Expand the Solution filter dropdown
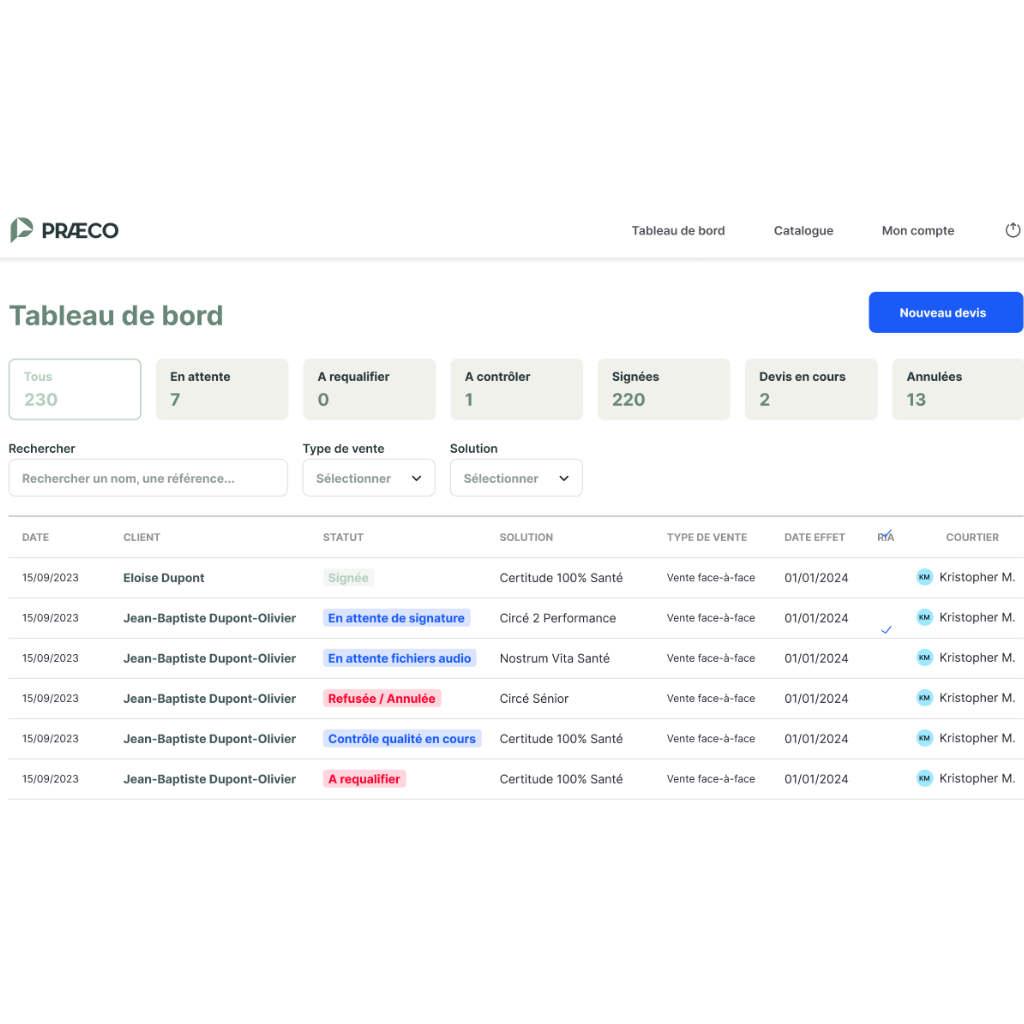 coord(515,478)
